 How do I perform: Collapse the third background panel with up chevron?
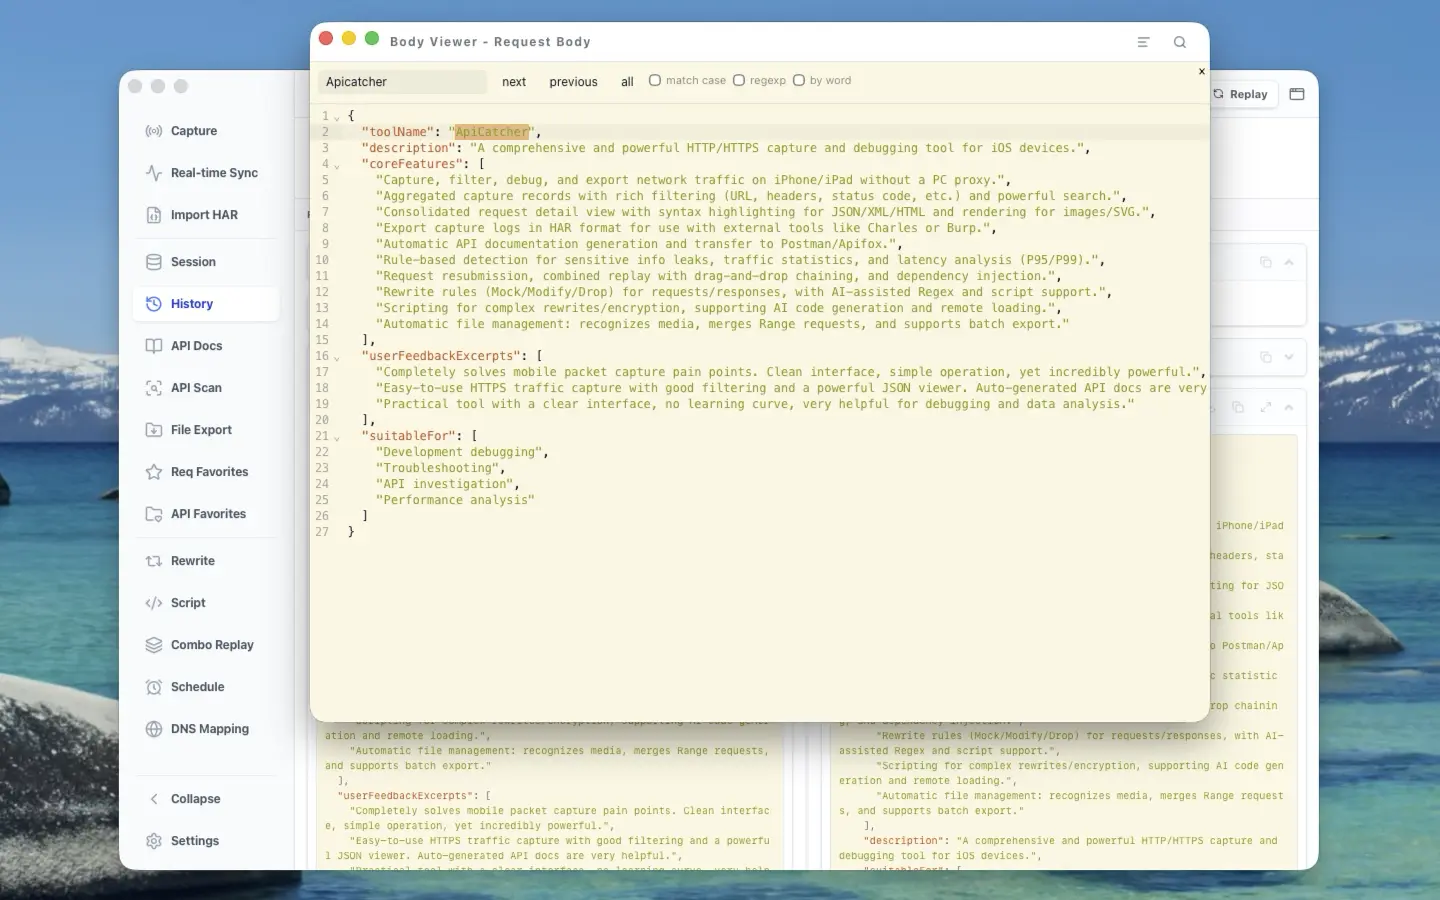point(1289,407)
